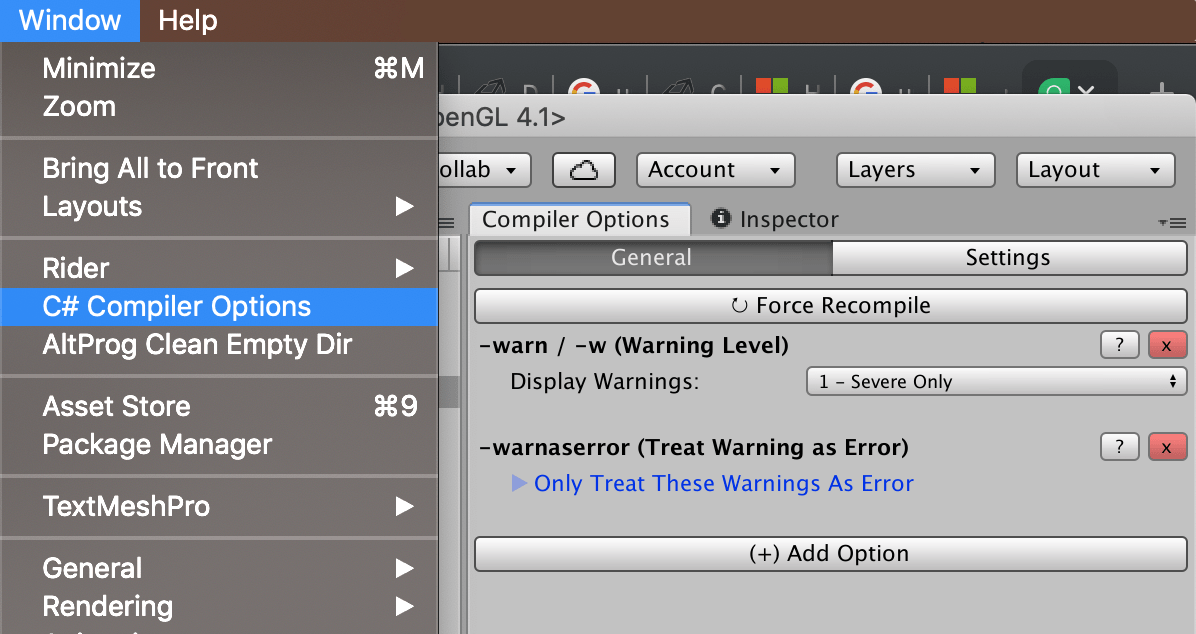Click help button for -warnaserror option
The height and width of the screenshot is (634, 1196).
click(1119, 447)
